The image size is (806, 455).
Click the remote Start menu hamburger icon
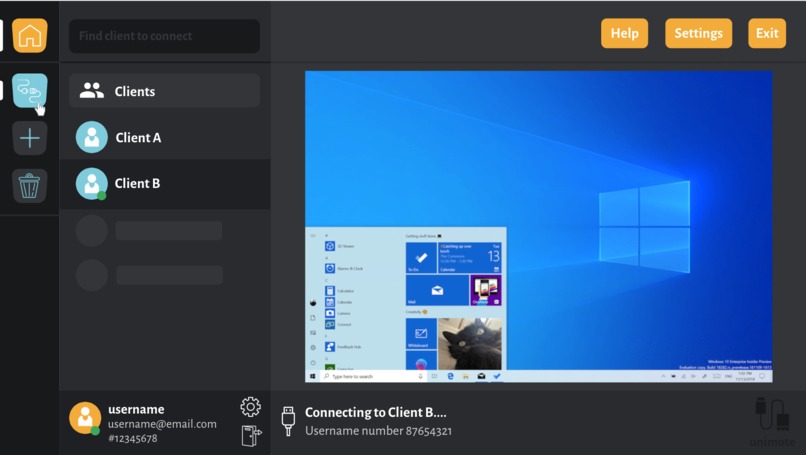313,236
